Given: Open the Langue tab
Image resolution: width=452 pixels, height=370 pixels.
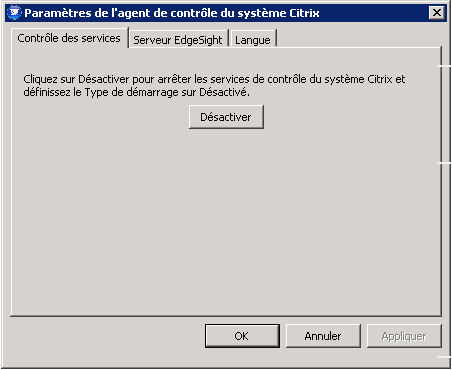Looking at the screenshot, I should [253, 39].
